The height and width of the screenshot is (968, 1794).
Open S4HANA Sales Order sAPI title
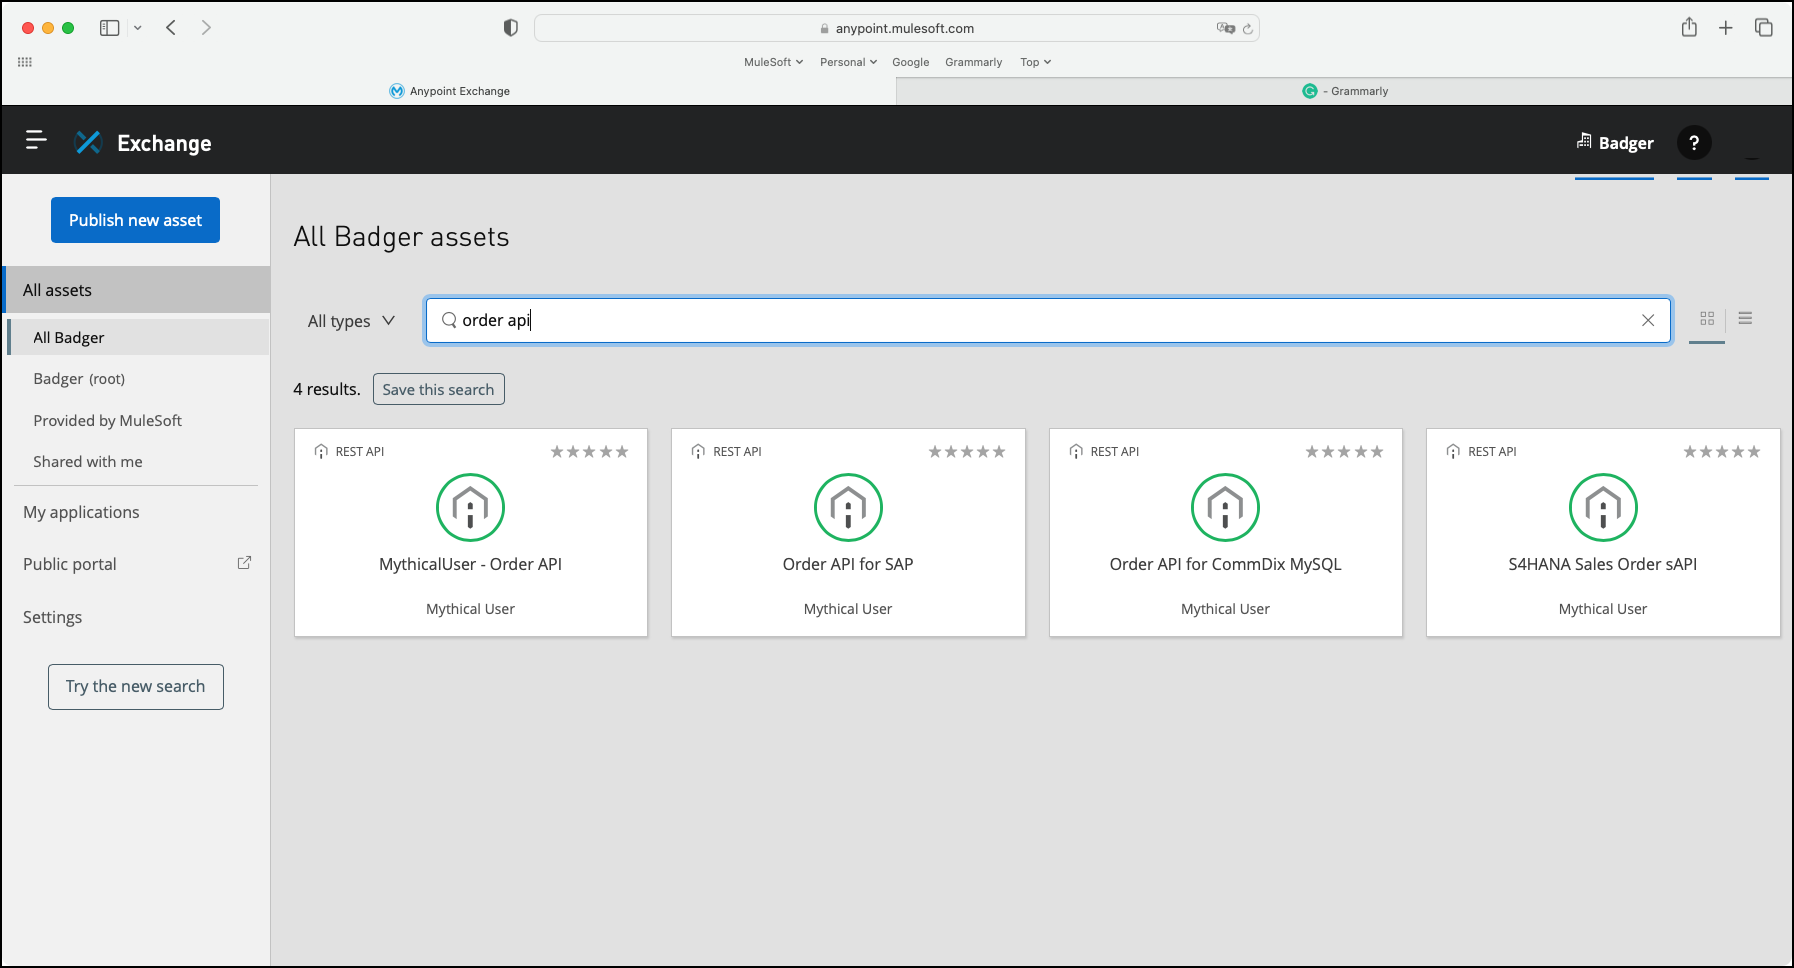tap(1603, 564)
